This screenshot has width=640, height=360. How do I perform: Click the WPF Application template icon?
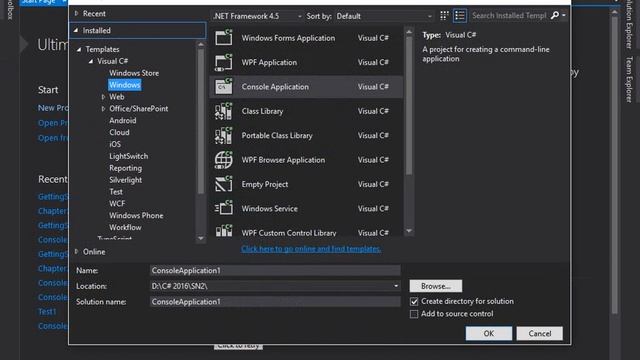tap(224, 62)
